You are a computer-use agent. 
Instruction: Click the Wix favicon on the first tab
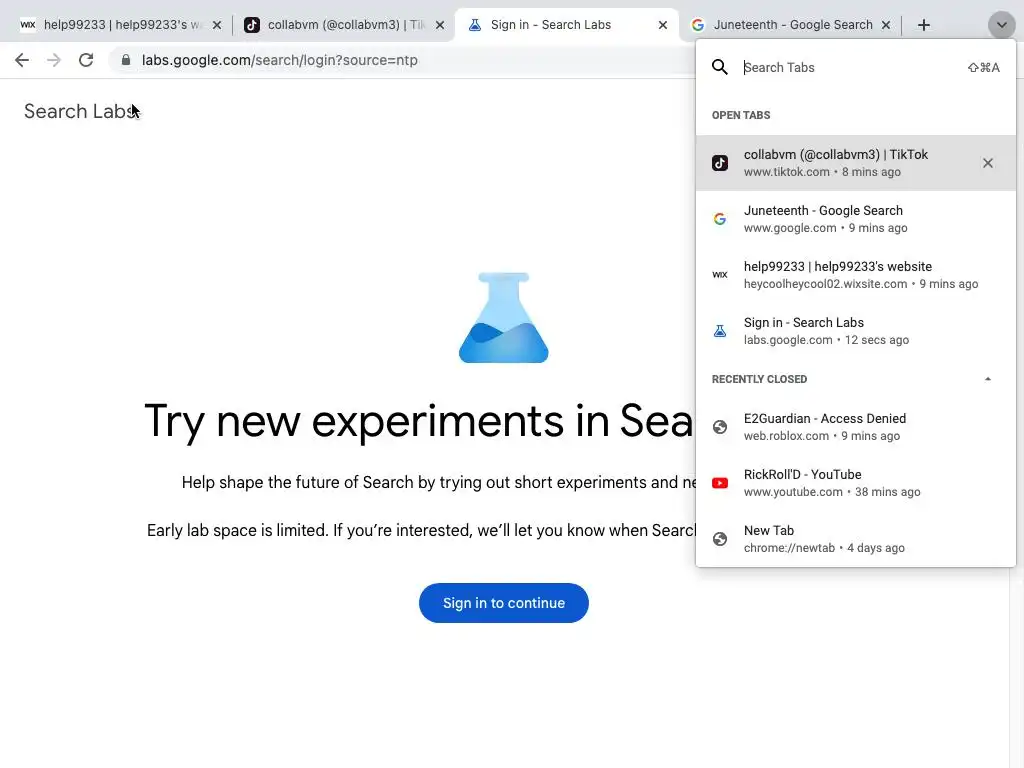[x=27, y=25]
